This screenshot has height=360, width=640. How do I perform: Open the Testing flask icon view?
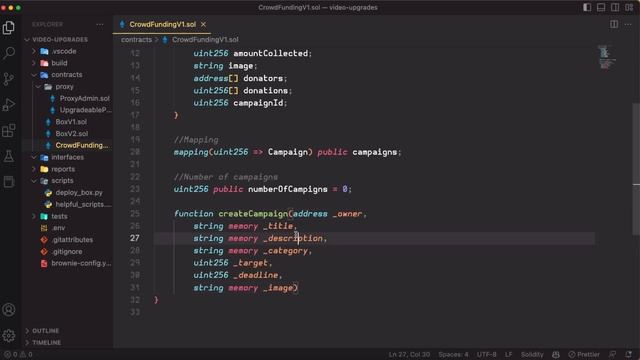[x=9, y=156]
